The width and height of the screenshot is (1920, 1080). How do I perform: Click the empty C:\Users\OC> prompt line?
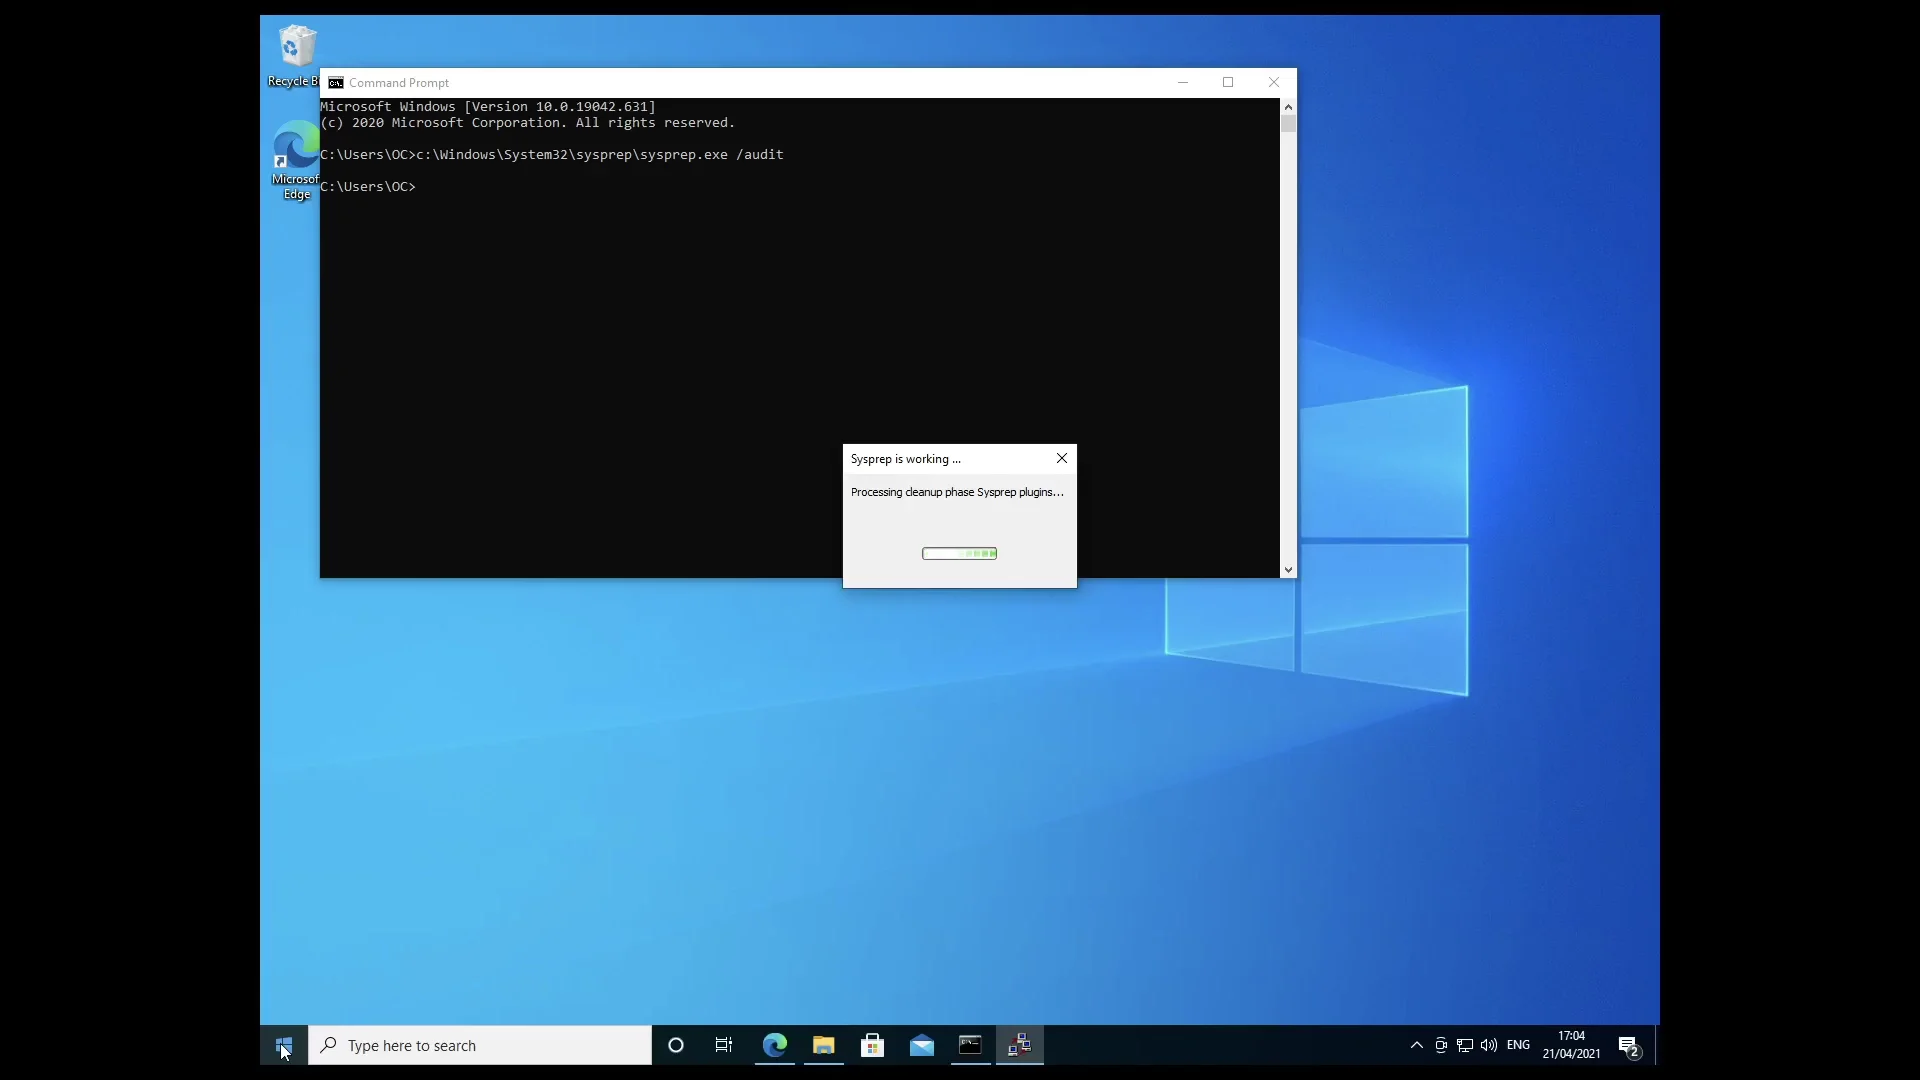pos(368,187)
